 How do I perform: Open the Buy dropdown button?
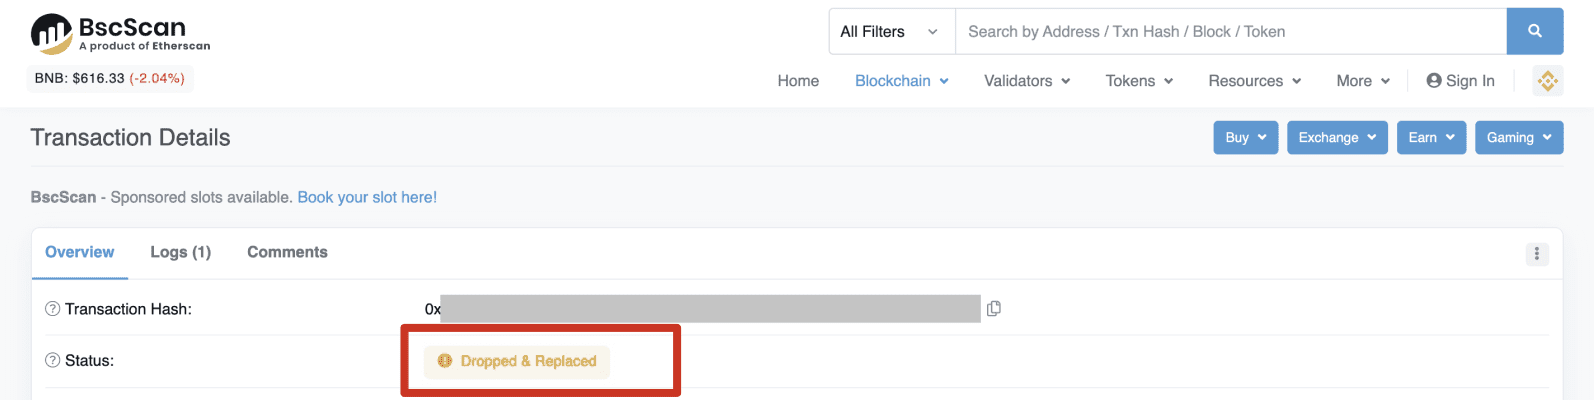[x=1245, y=138]
